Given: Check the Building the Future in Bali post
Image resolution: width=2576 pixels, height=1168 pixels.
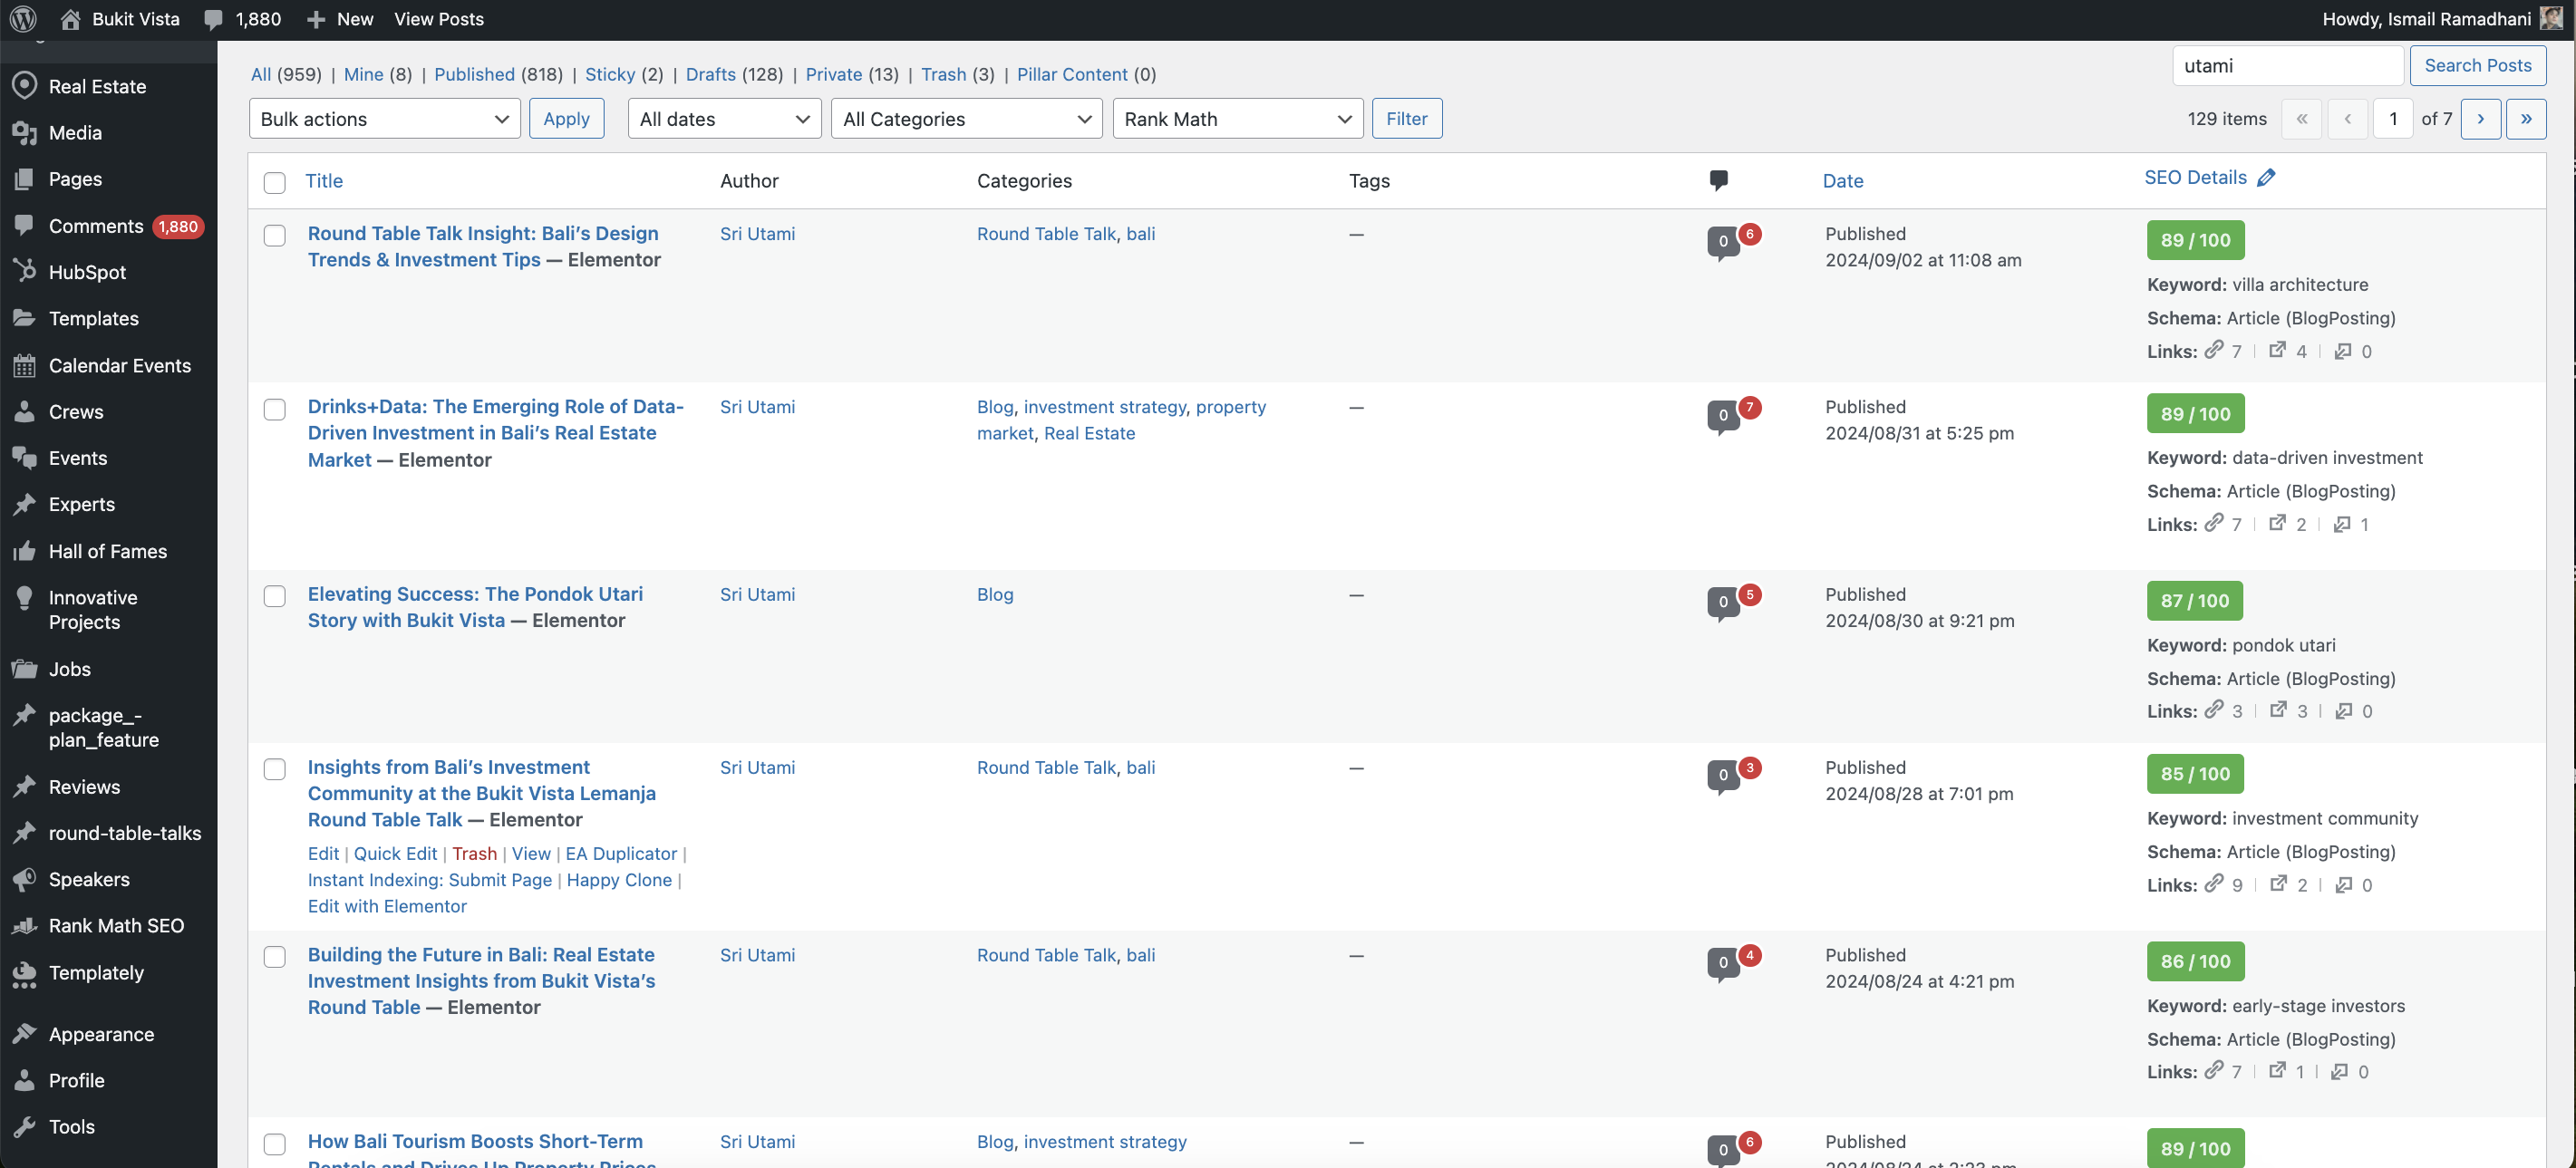Looking at the screenshot, I should tap(275, 956).
